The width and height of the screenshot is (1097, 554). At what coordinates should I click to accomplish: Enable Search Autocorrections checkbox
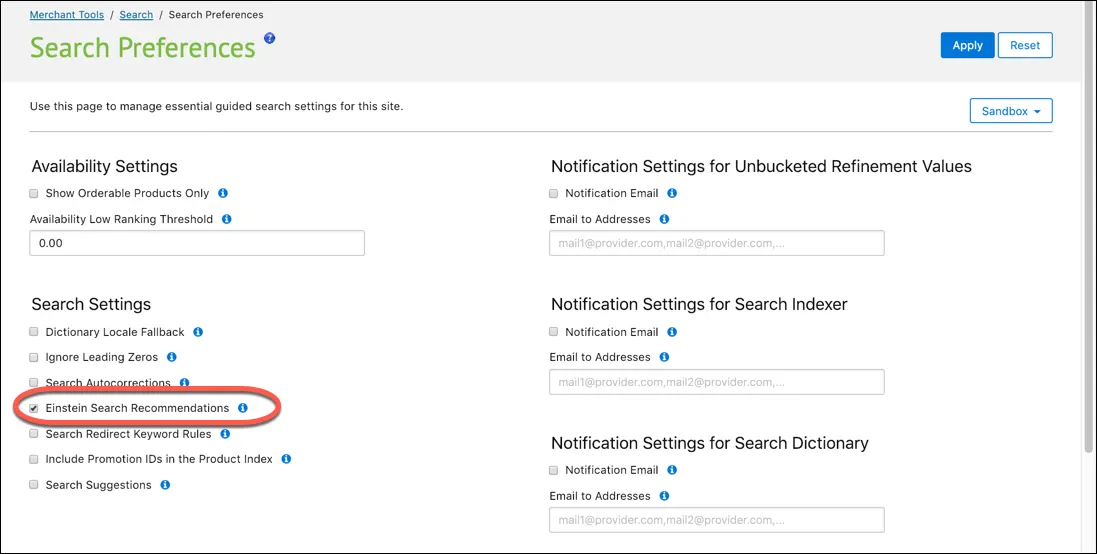point(34,383)
